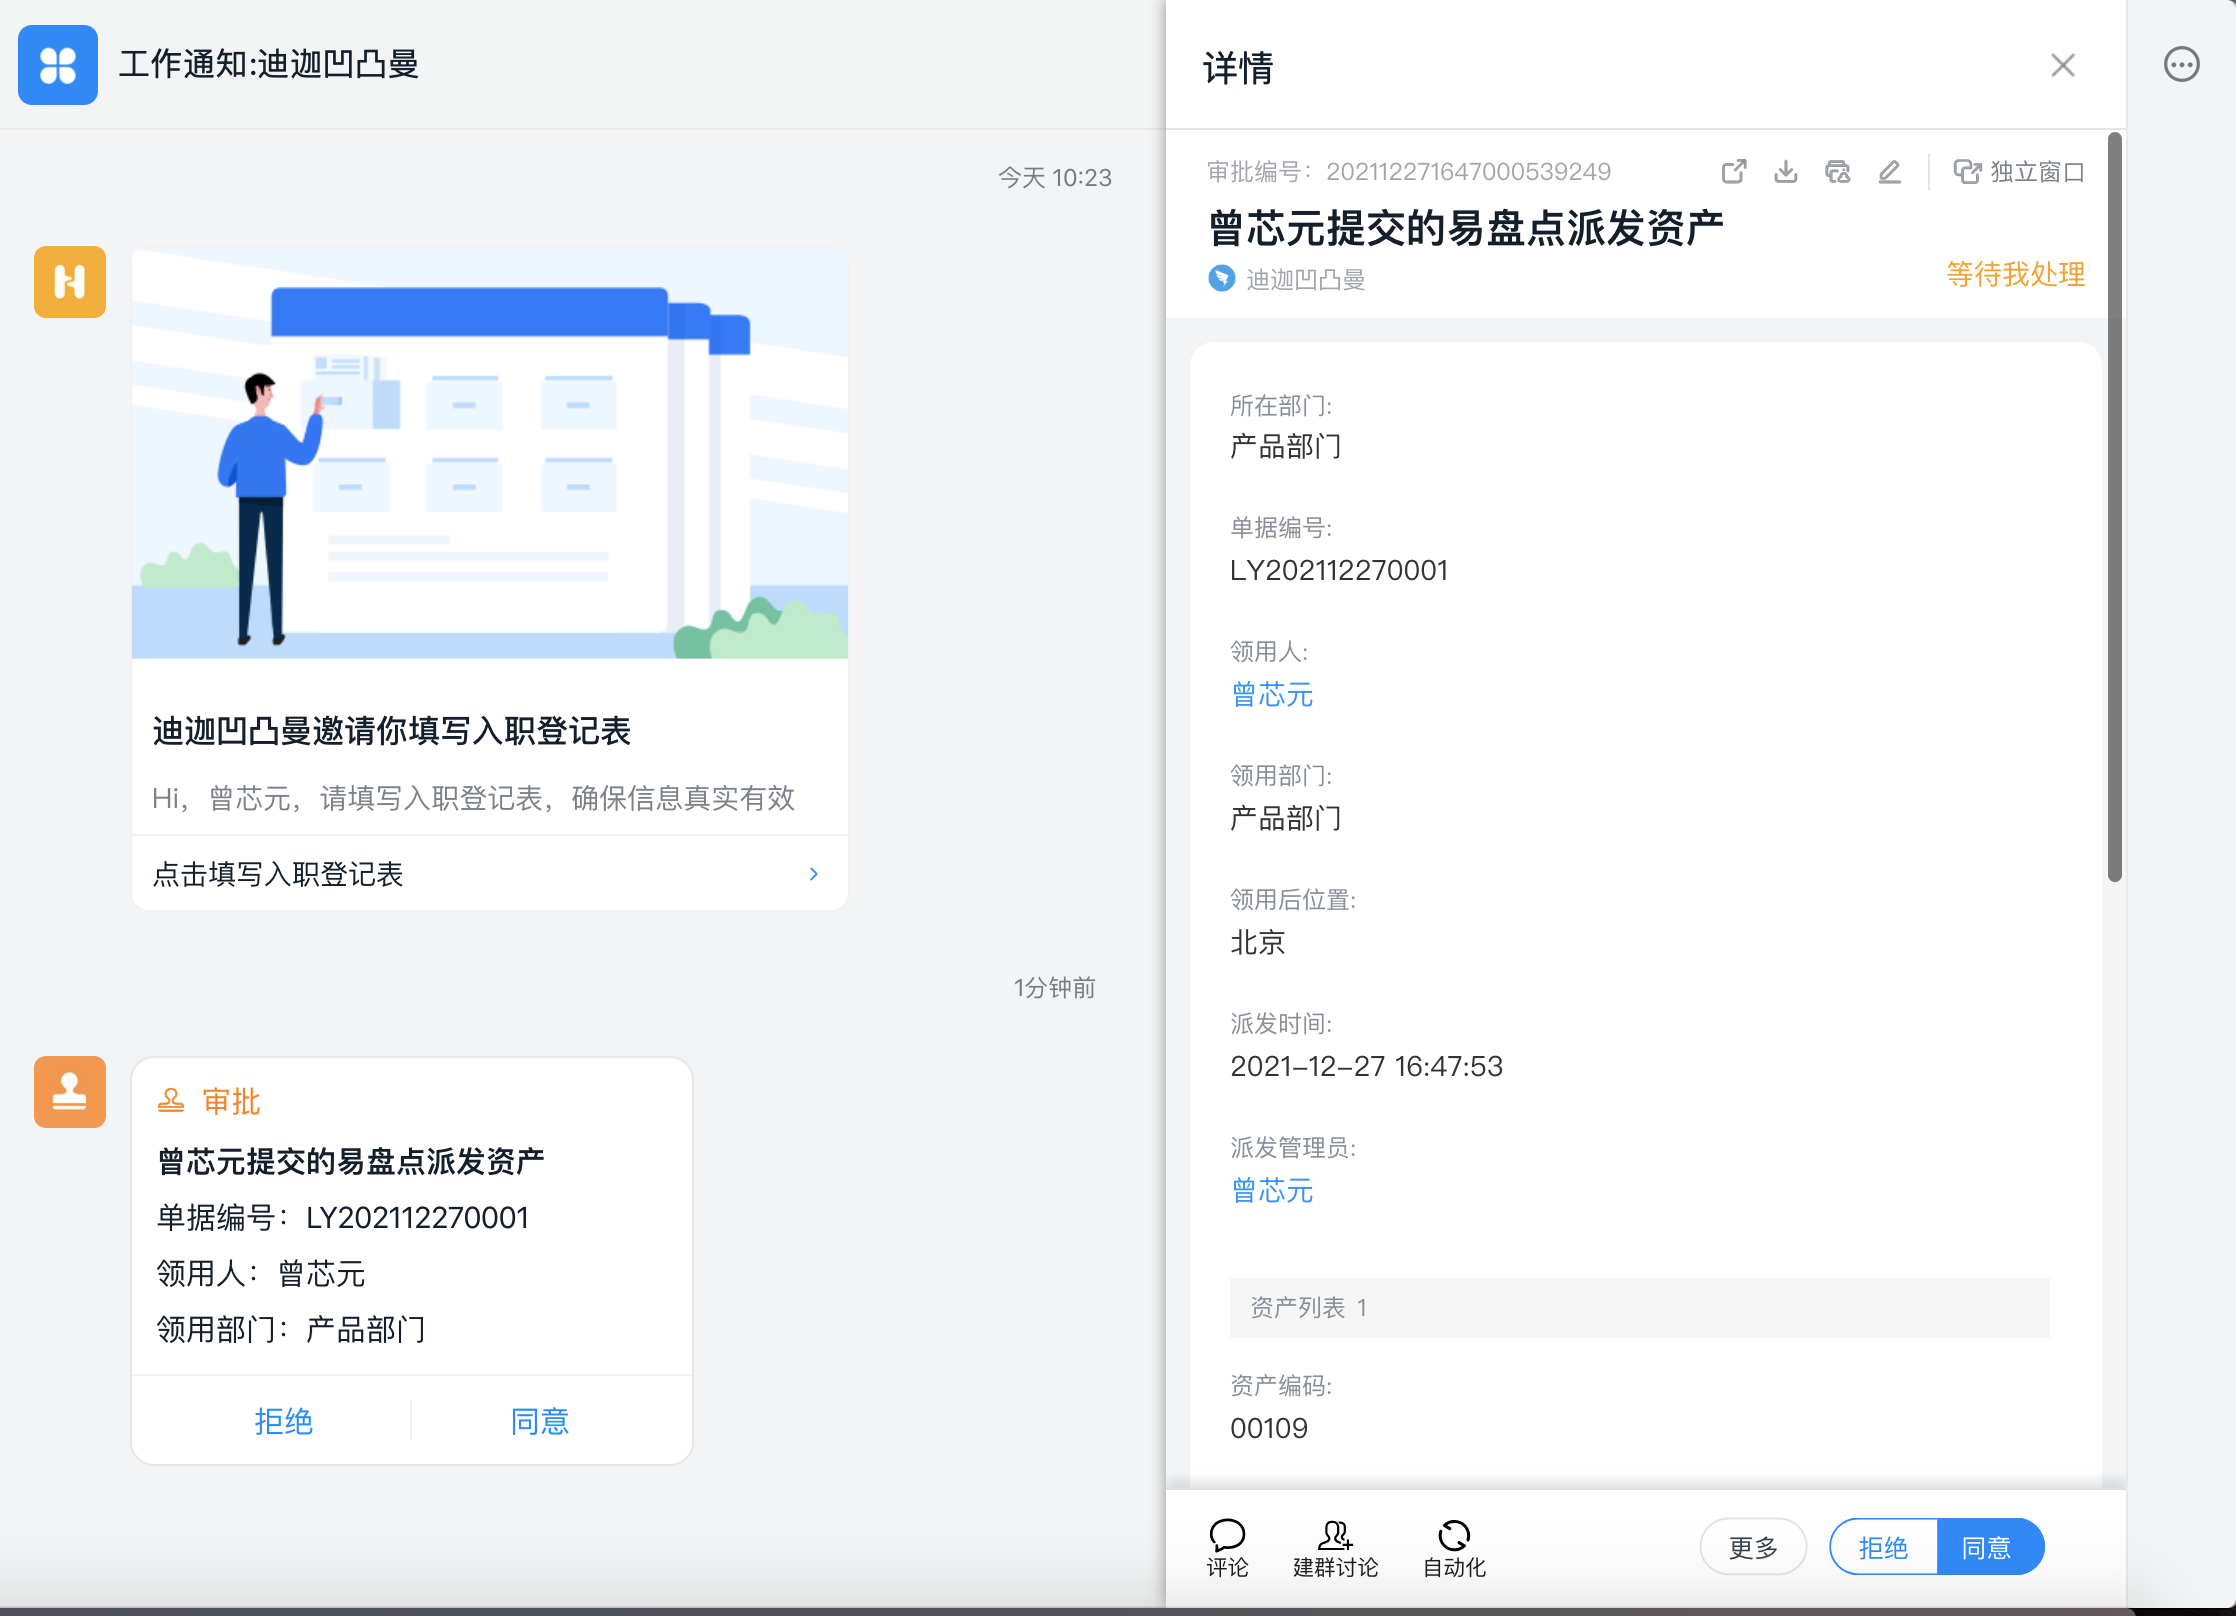The height and width of the screenshot is (1616, 2236).
Task: Click 拒绝 in the details panel footer
Action: click(1884, 1547)
